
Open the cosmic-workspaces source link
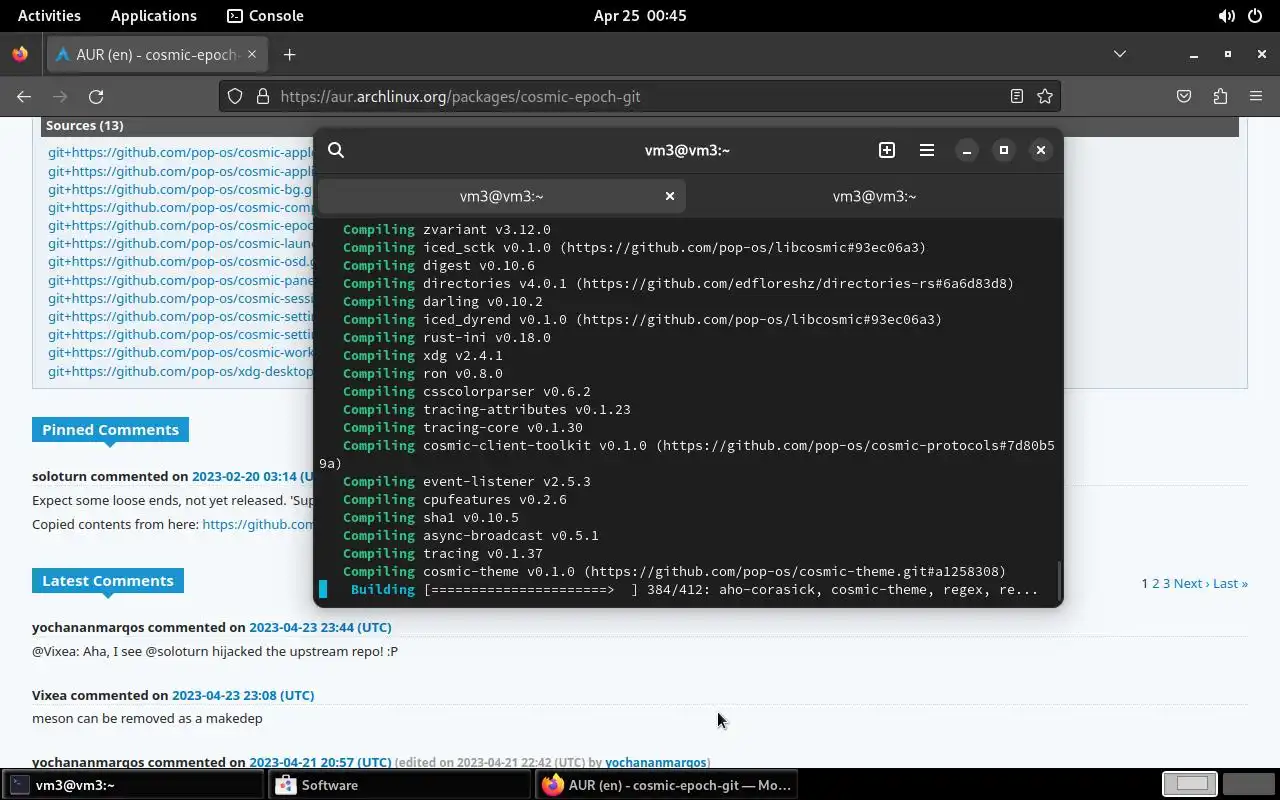[180, 352]
